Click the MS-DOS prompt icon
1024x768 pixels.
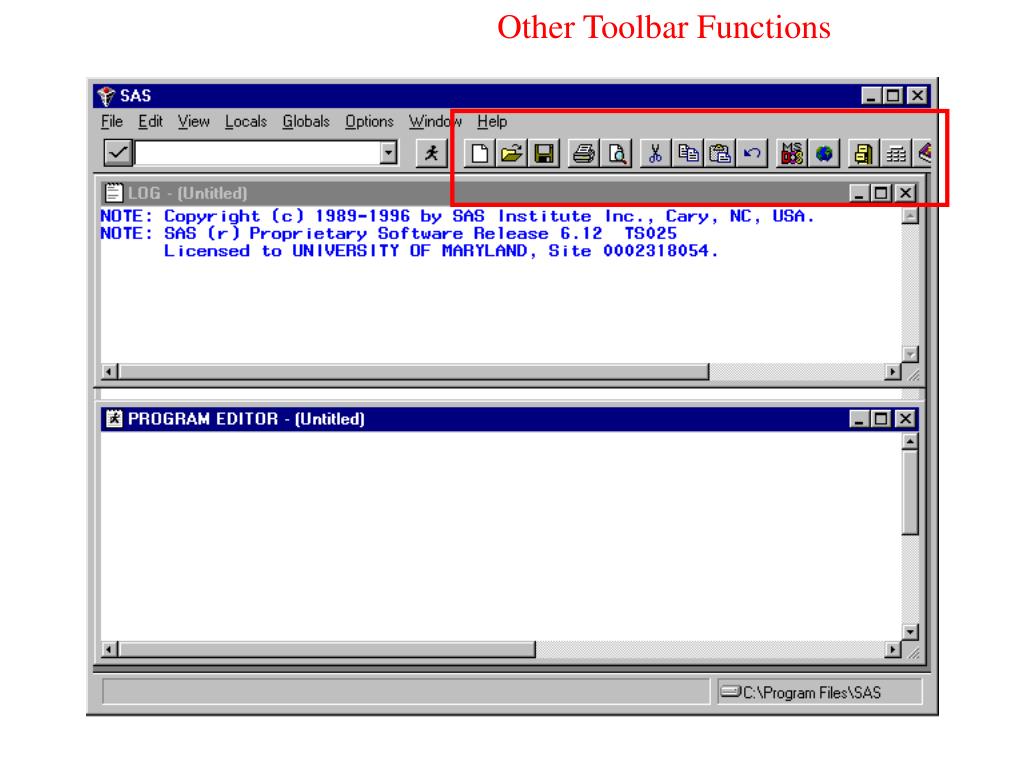point(792,153)
